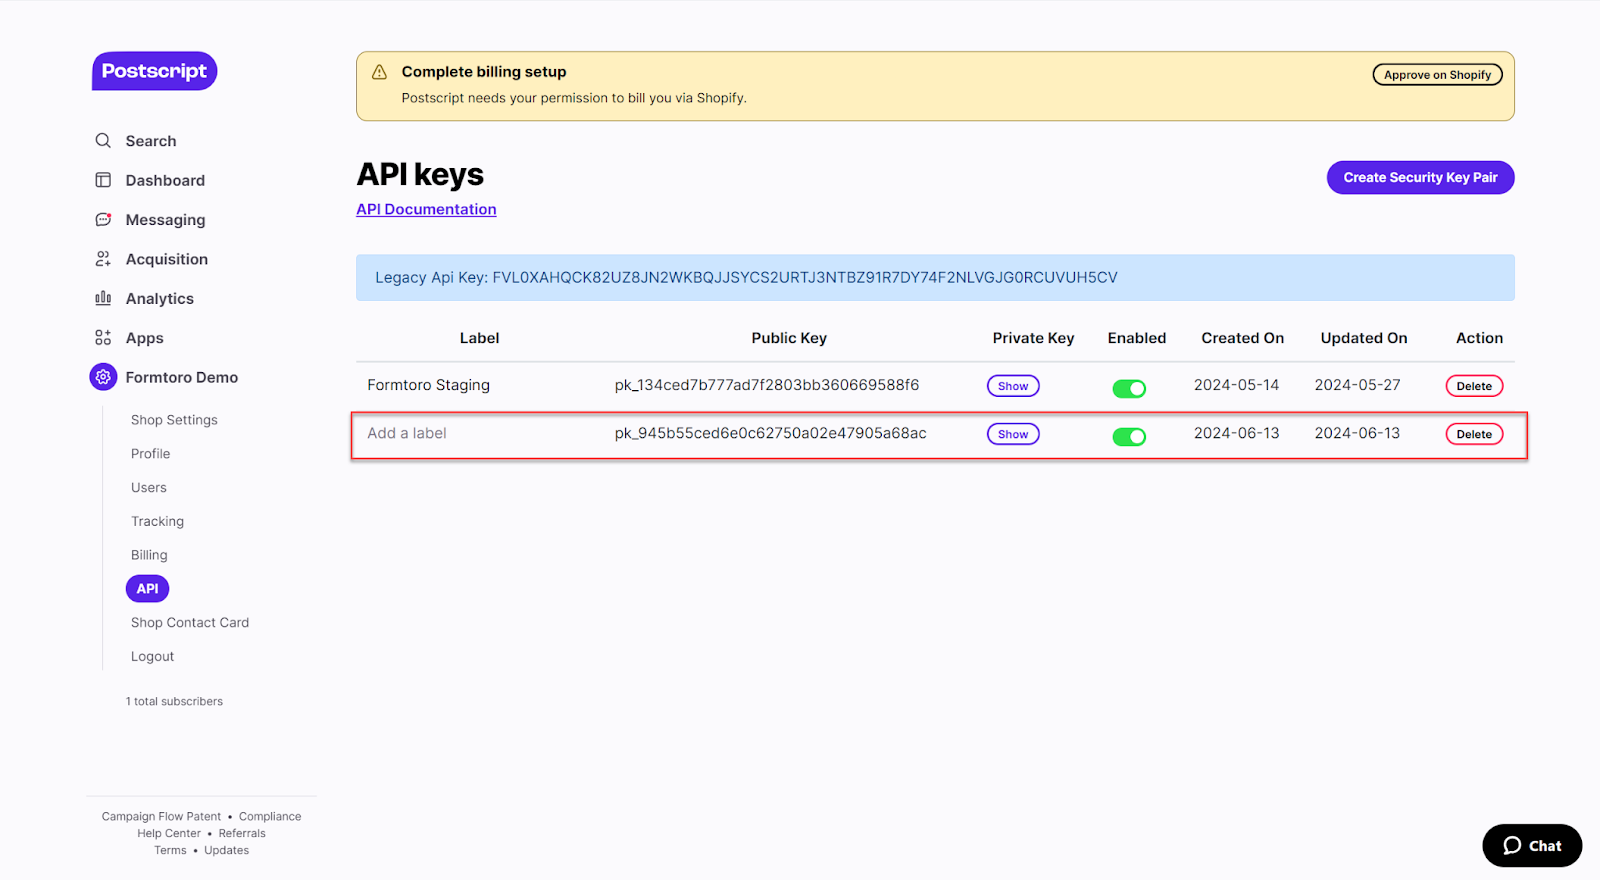
Task: Click the Apps grid icon
Action: (103, 338)
